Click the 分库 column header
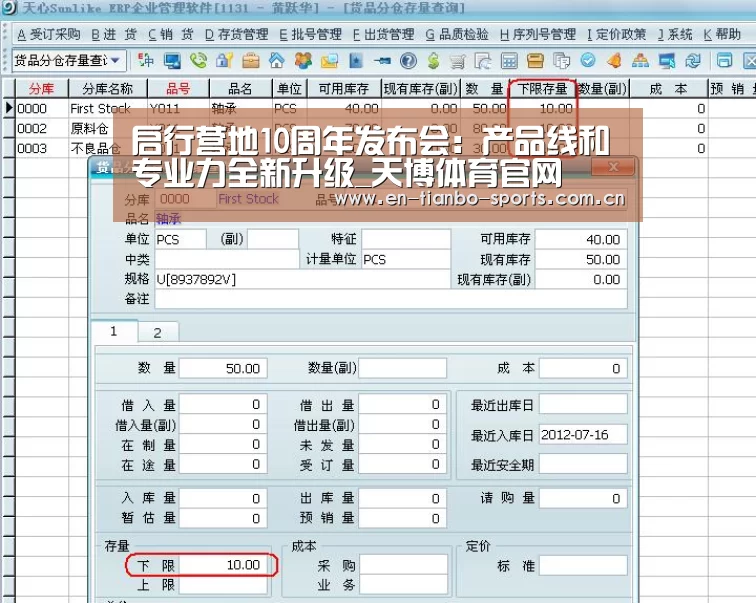 (x=41, y=89)
